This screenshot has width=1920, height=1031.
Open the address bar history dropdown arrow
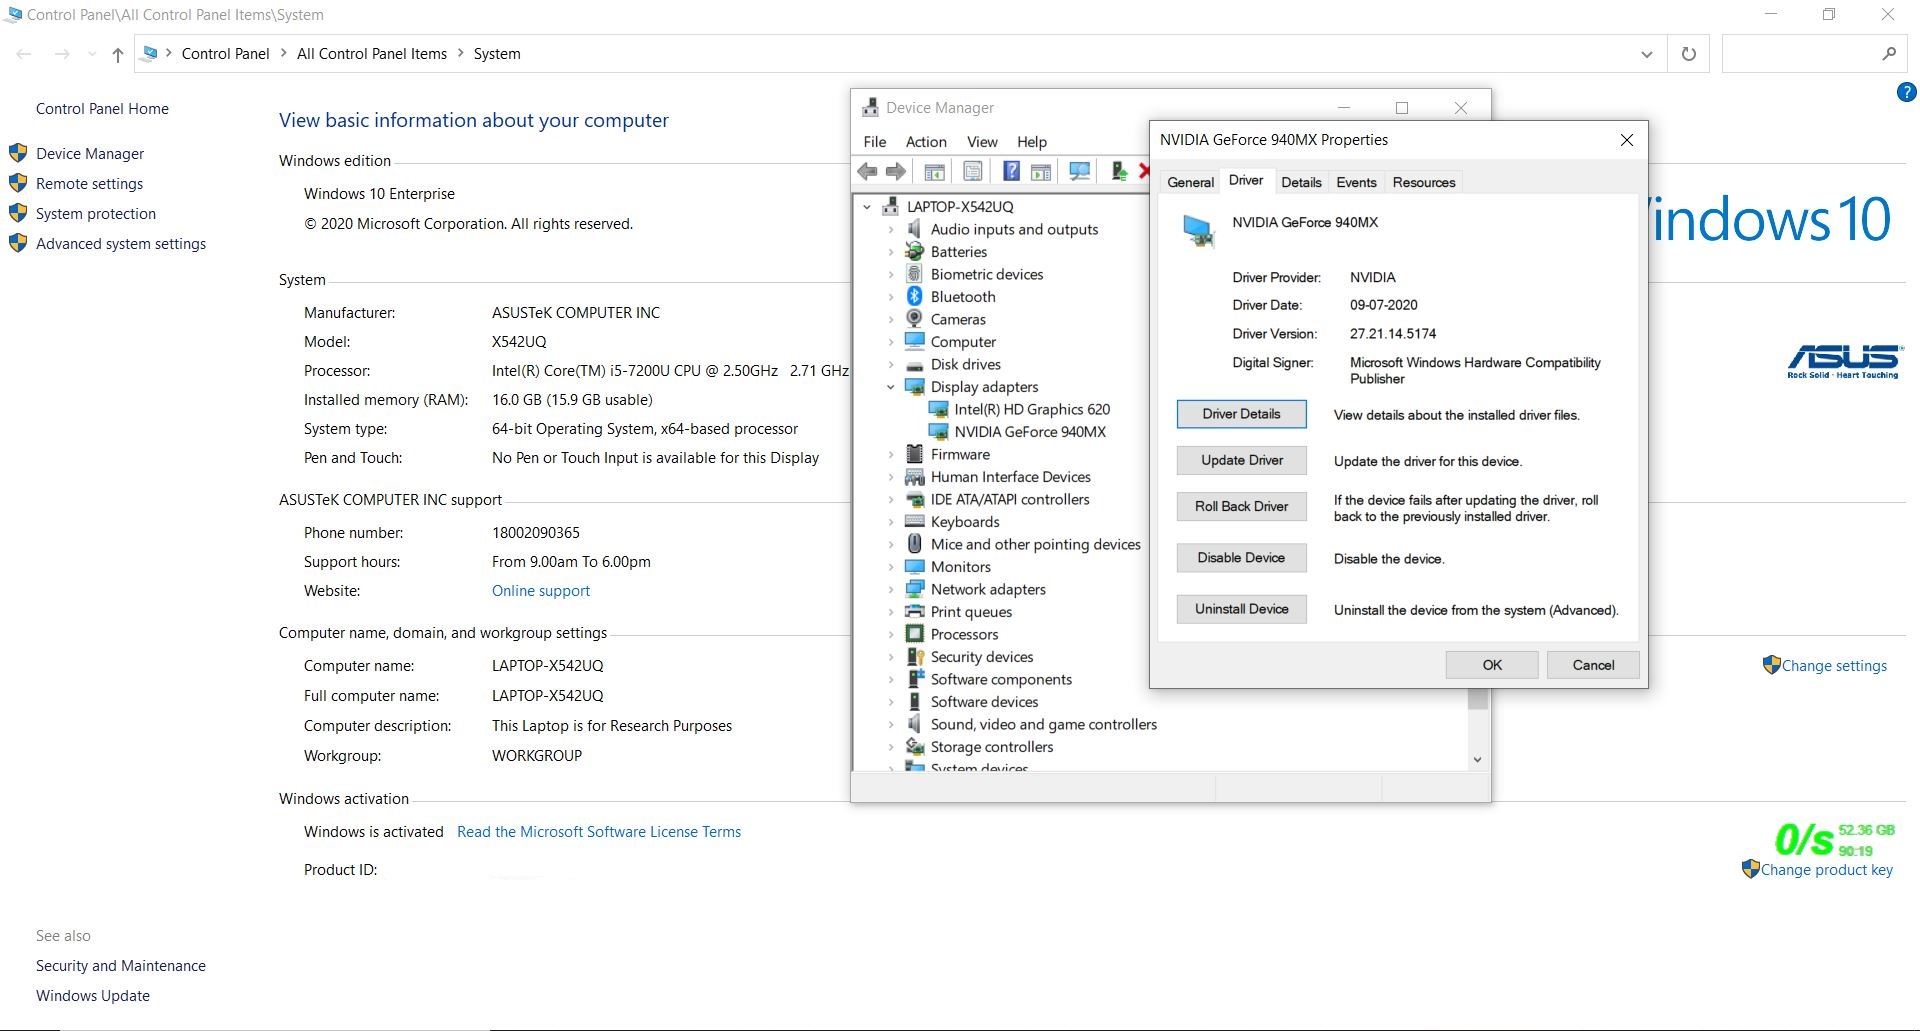coord(1646,54)
